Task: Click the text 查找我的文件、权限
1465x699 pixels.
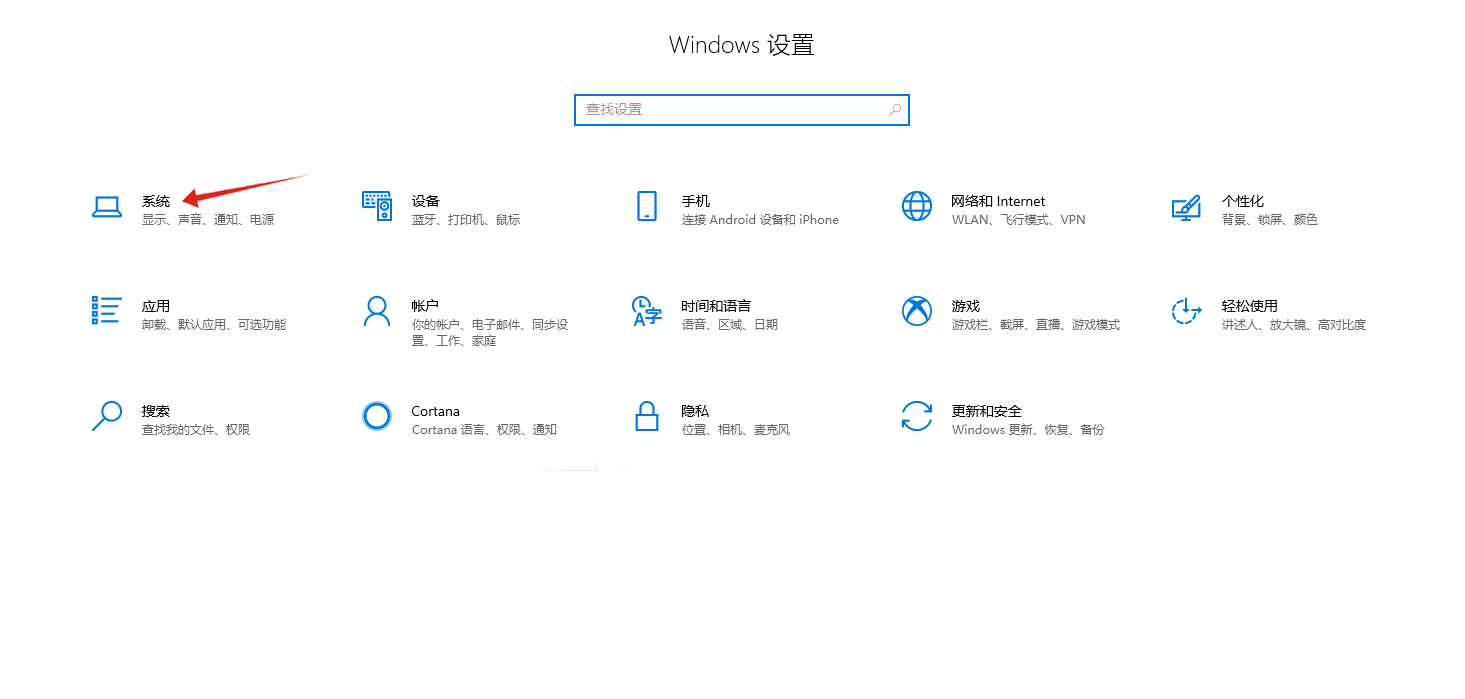Action: 196,430
